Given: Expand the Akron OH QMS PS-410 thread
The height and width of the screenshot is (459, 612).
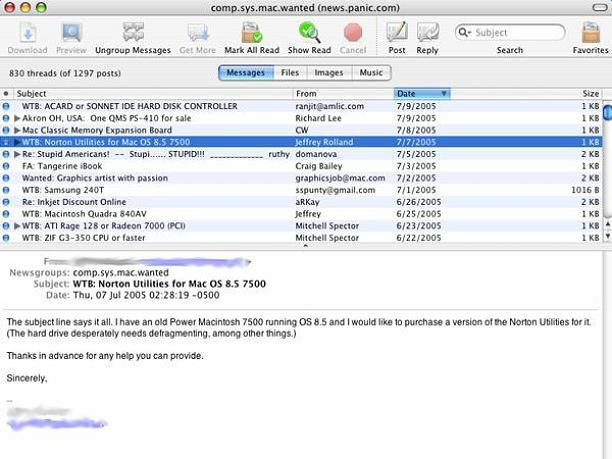Looking at the screenshot, I should [x=17, y=118].
